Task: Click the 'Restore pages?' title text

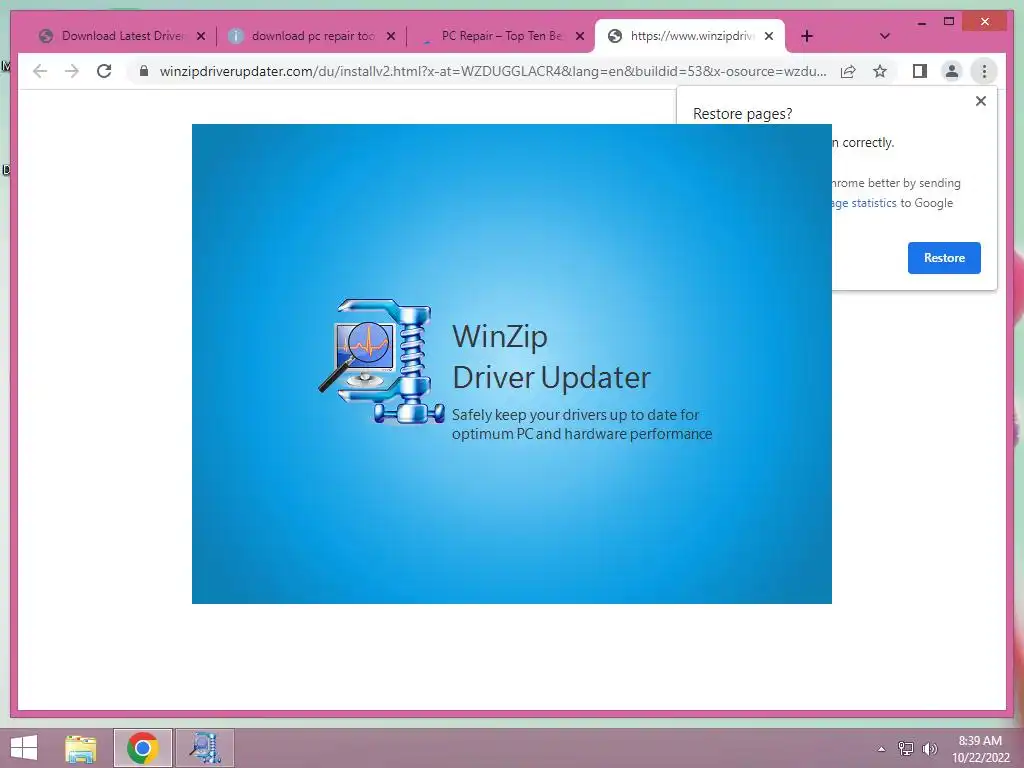Action: click(x=742, y=114)
